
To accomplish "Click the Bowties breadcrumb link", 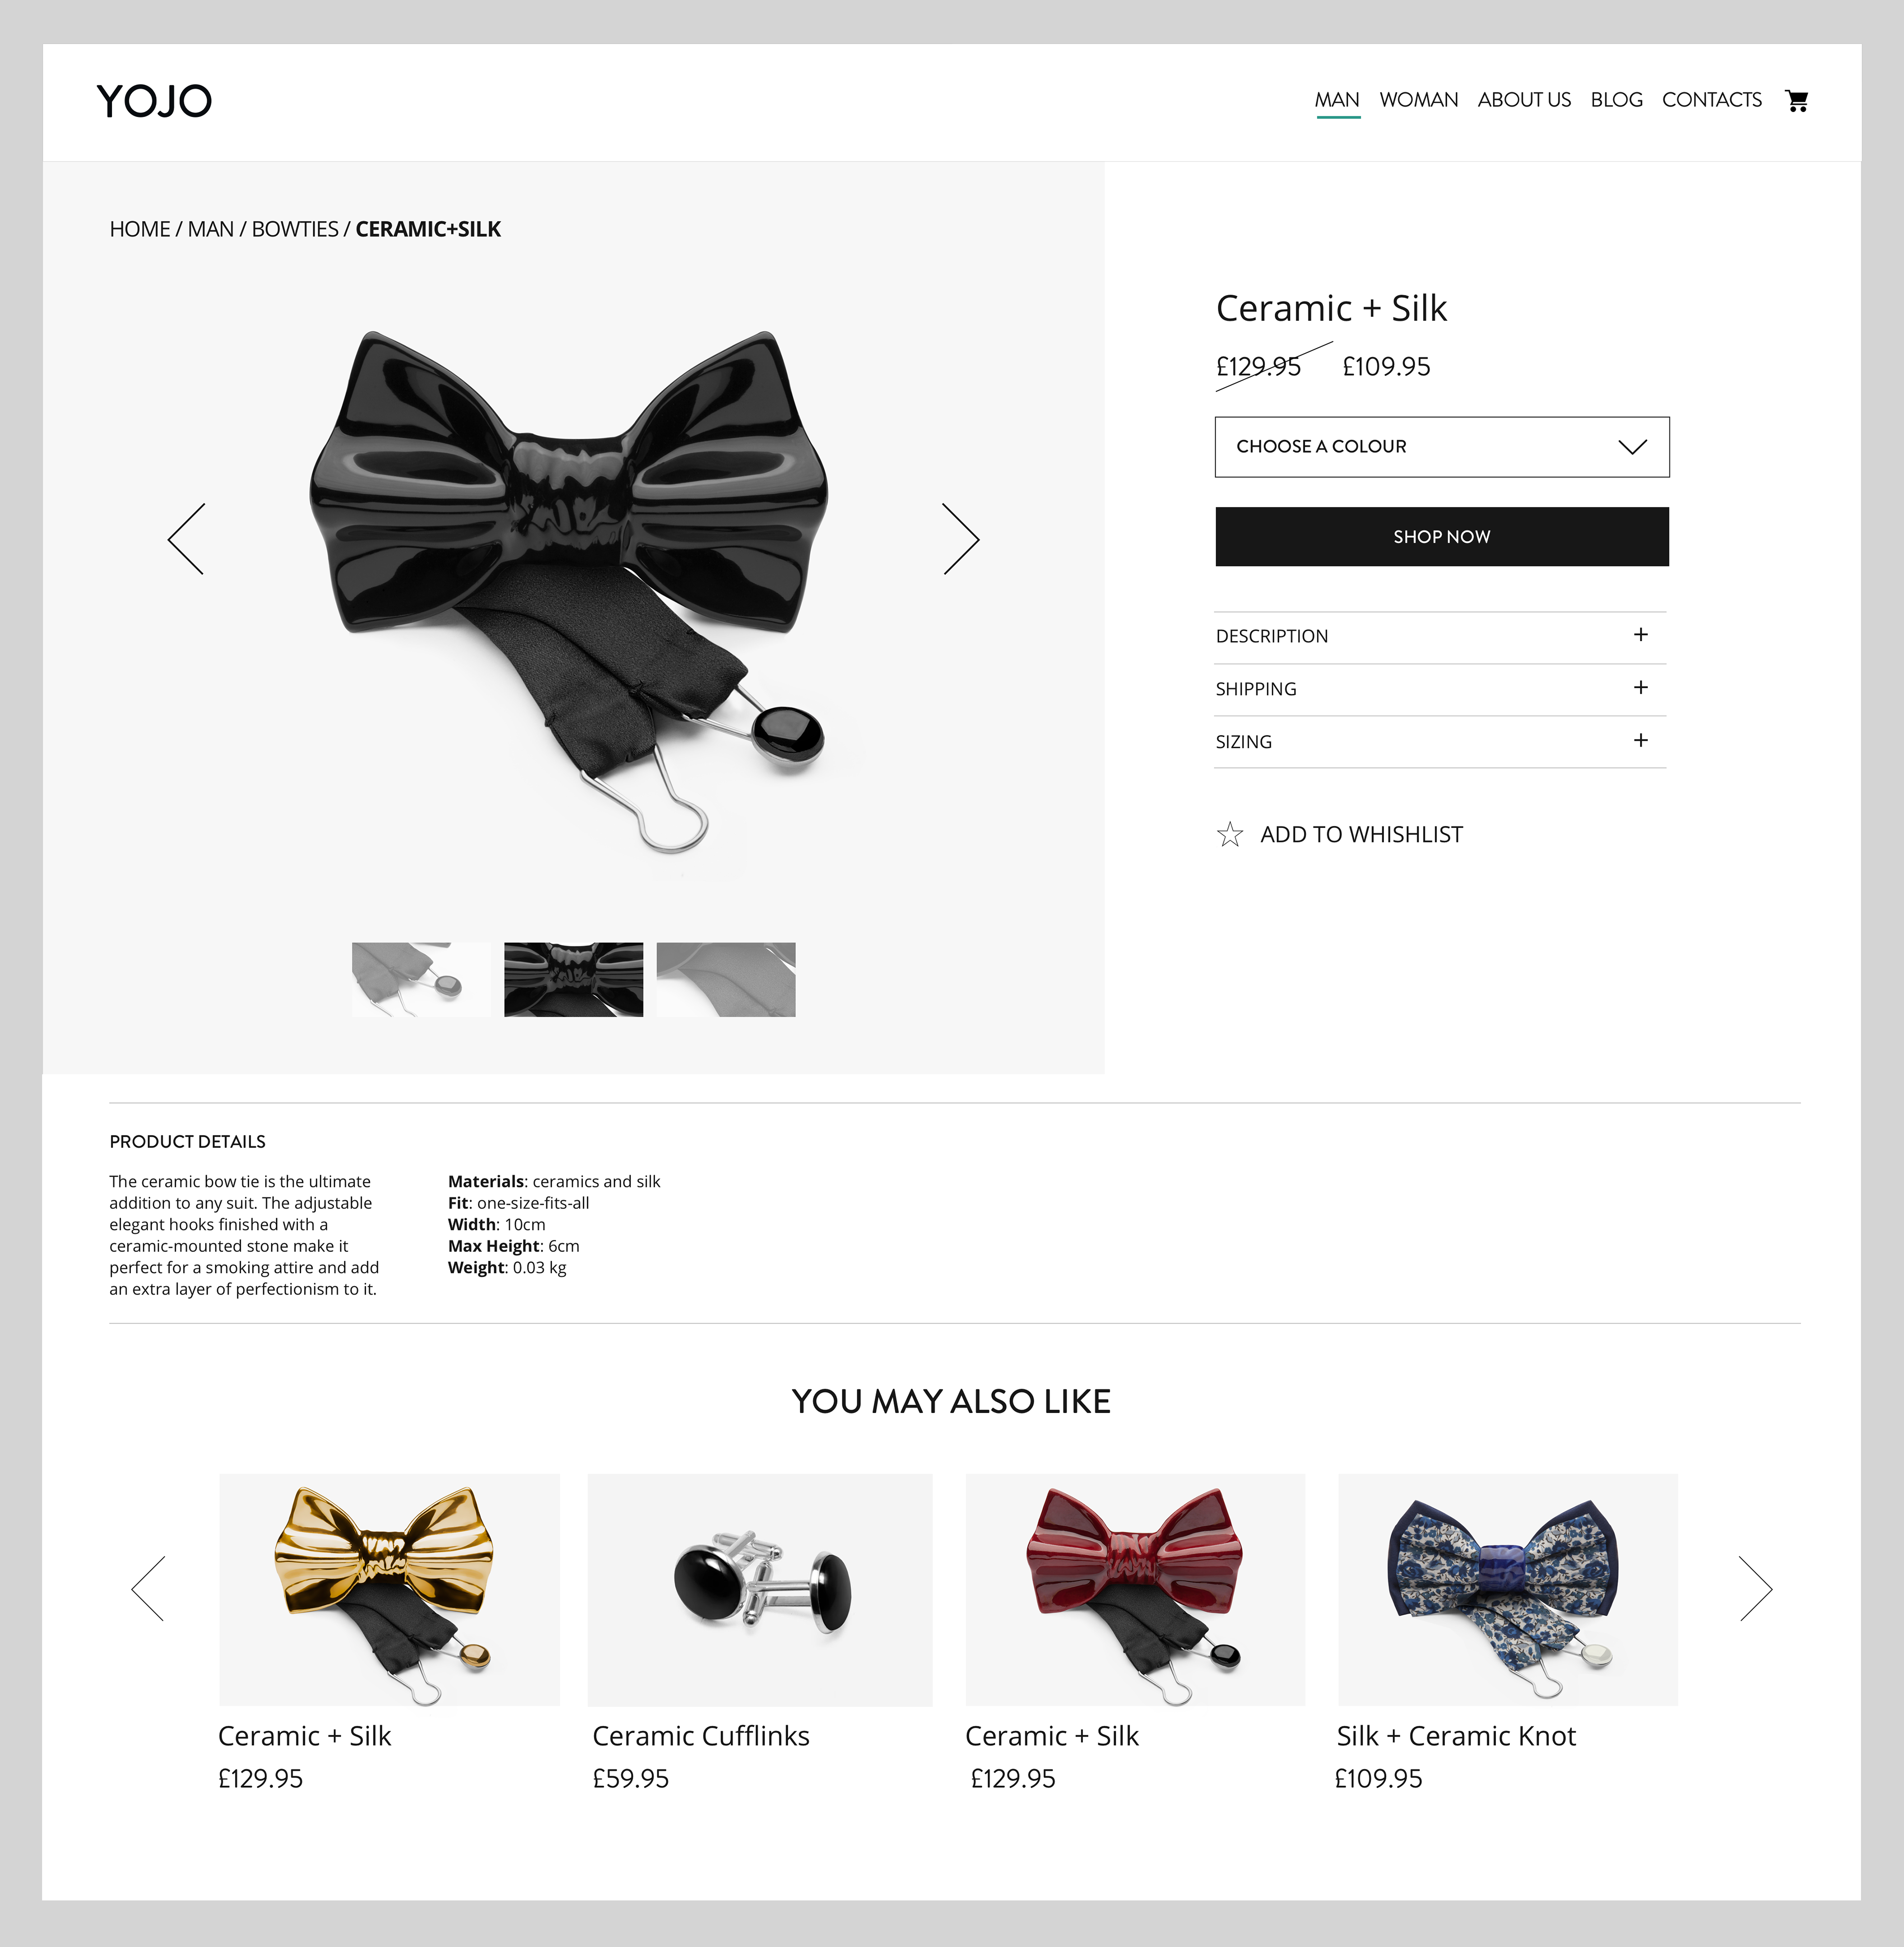I will click(295, 229).
